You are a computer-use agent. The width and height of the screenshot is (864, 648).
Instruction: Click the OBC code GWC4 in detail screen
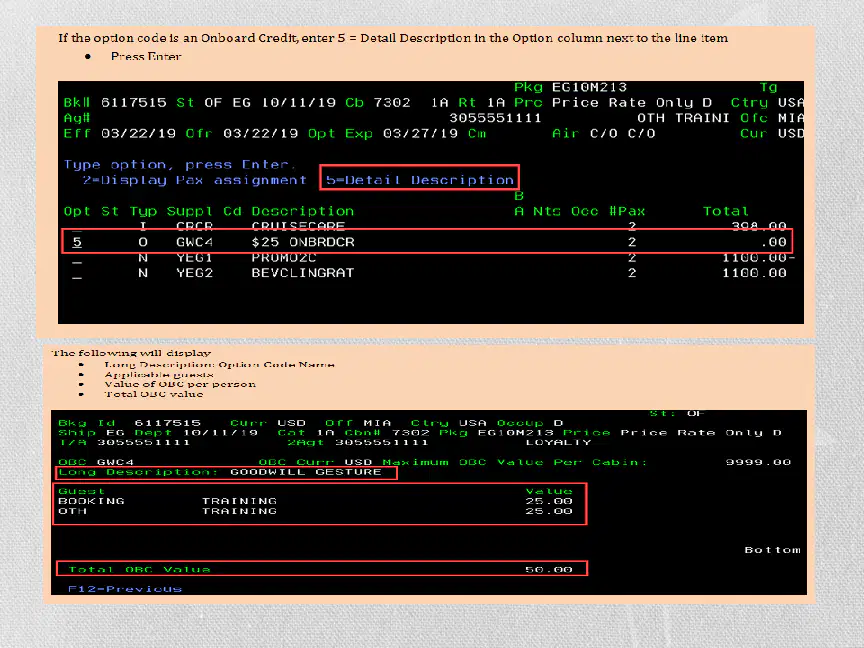(x=115, y=462)
